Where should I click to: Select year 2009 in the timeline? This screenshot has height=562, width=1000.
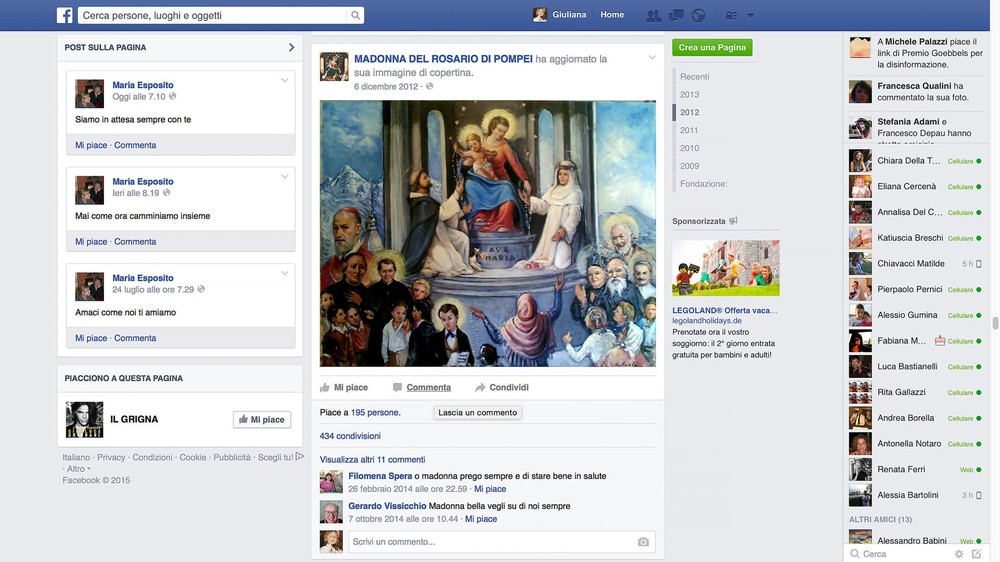689,166
